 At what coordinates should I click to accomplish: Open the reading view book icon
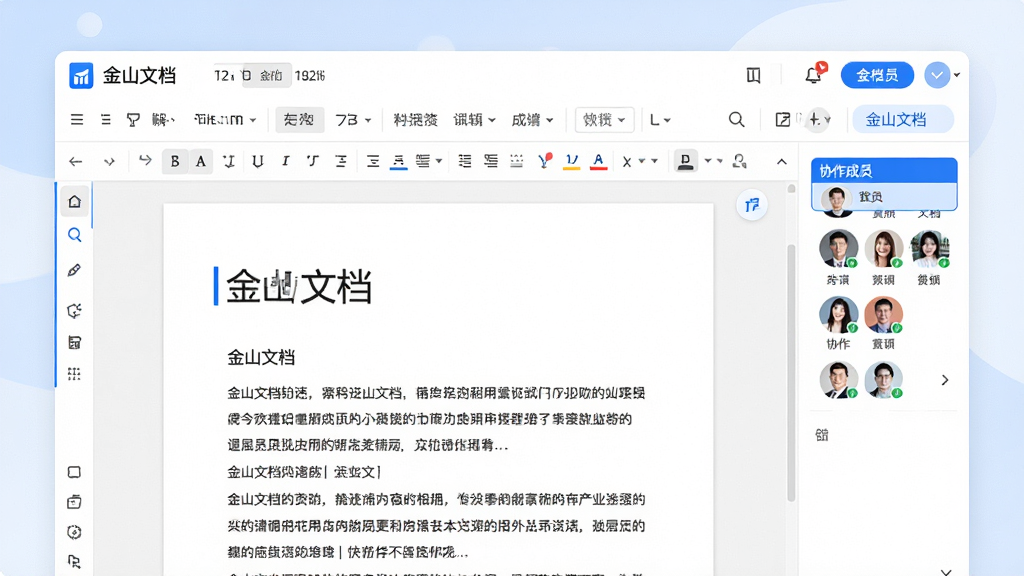click(x=753, y=76)
